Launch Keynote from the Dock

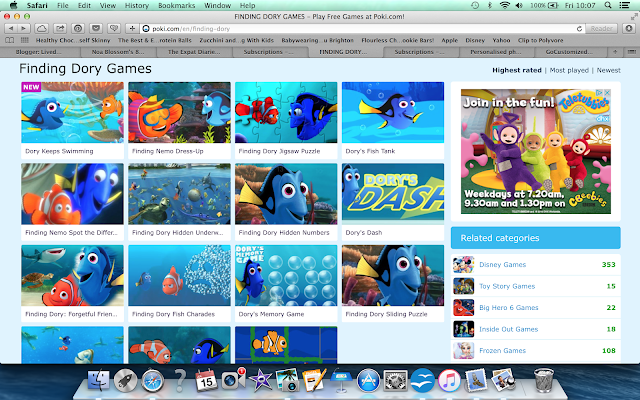click(x=341, y=380)
